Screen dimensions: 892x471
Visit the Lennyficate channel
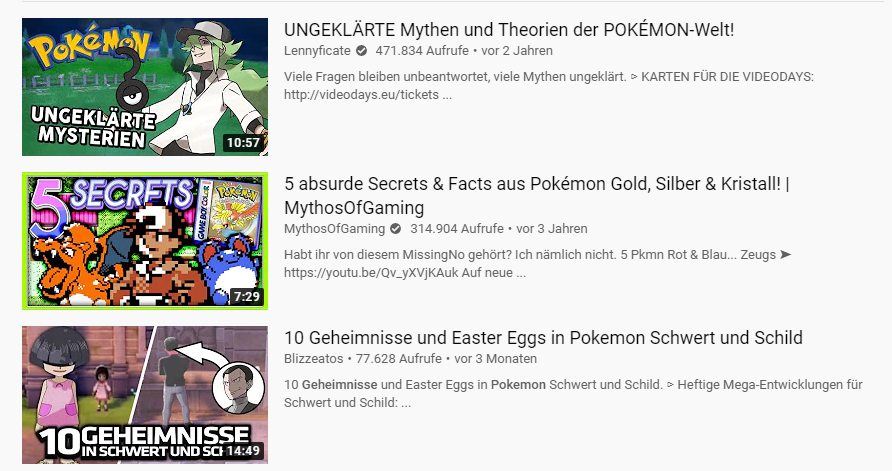click(x=317, y=51)
